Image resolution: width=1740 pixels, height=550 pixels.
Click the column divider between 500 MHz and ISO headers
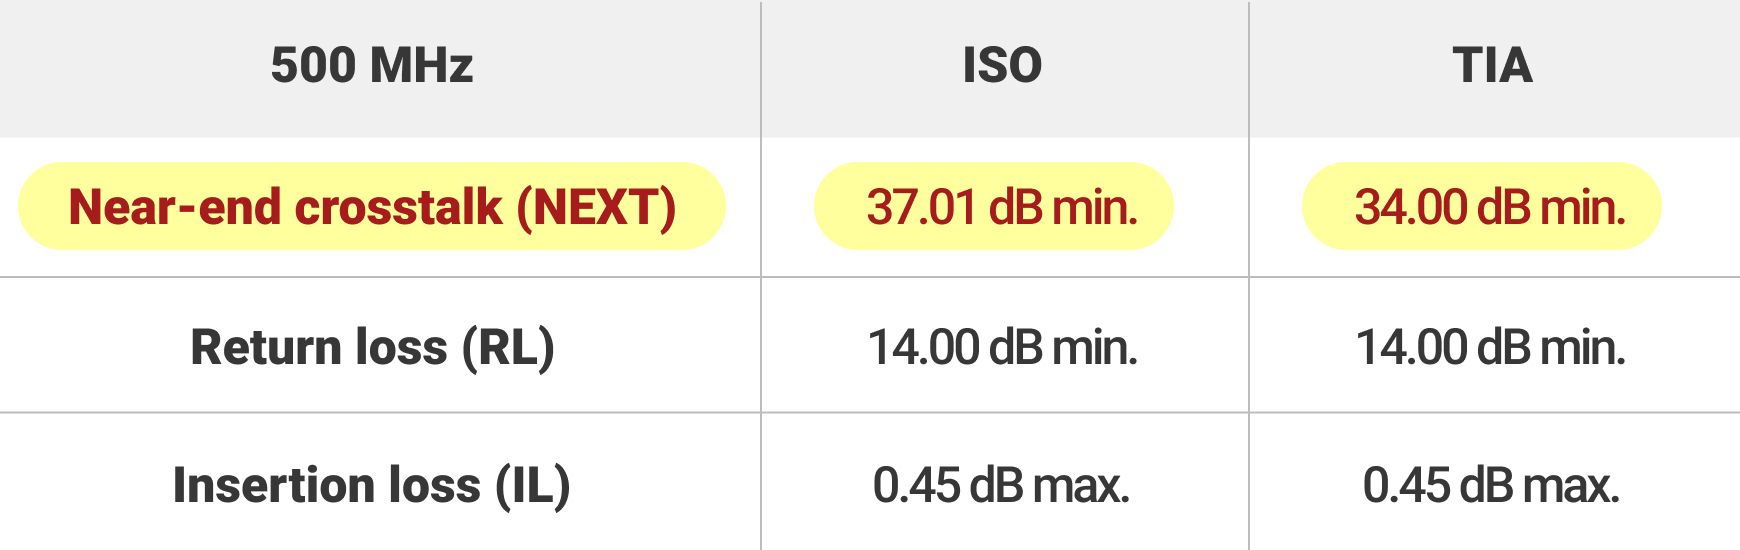[x=761, y=66]
